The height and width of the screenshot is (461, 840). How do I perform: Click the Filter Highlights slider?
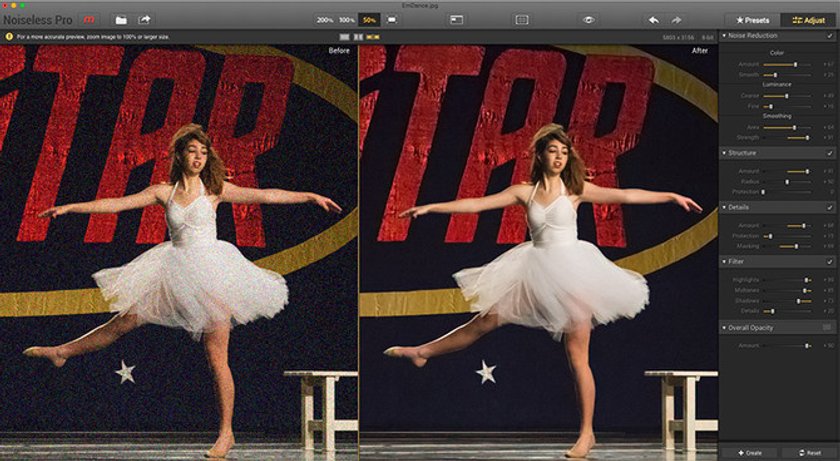click(x=786, y=280)
